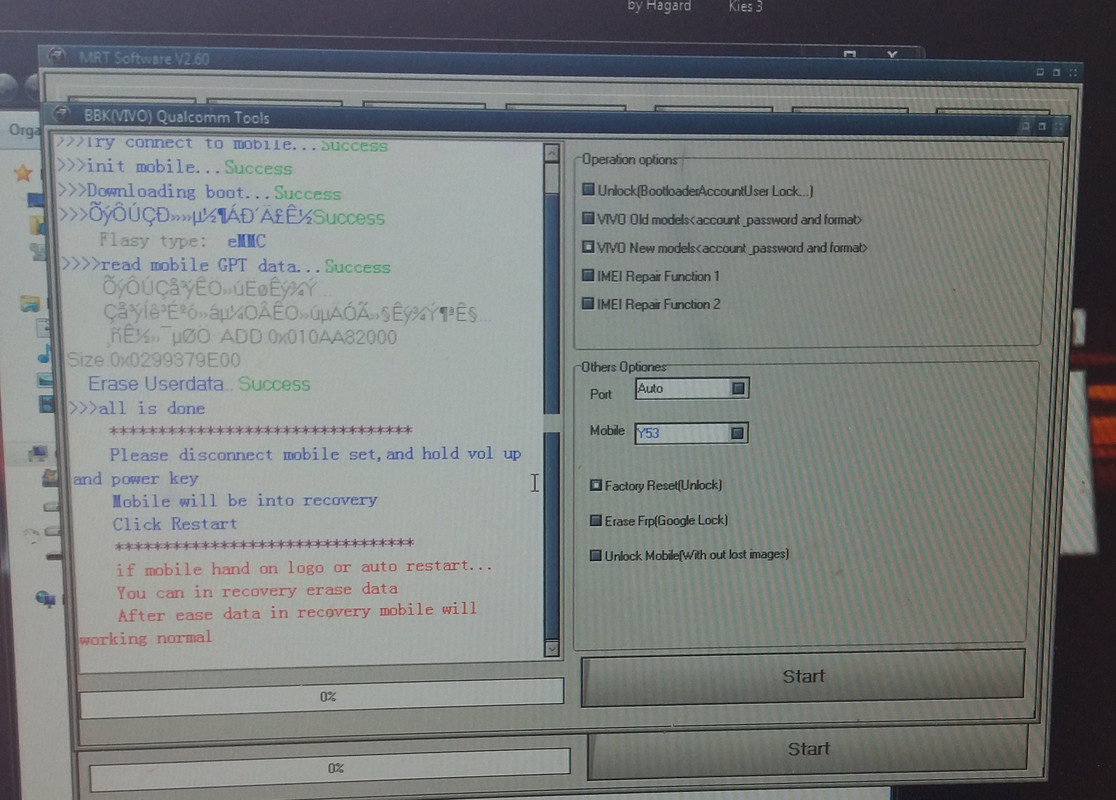1116x800 pixels.
Task: Click the lower Start button of MRT window
Action: click(x=808, y=749)
